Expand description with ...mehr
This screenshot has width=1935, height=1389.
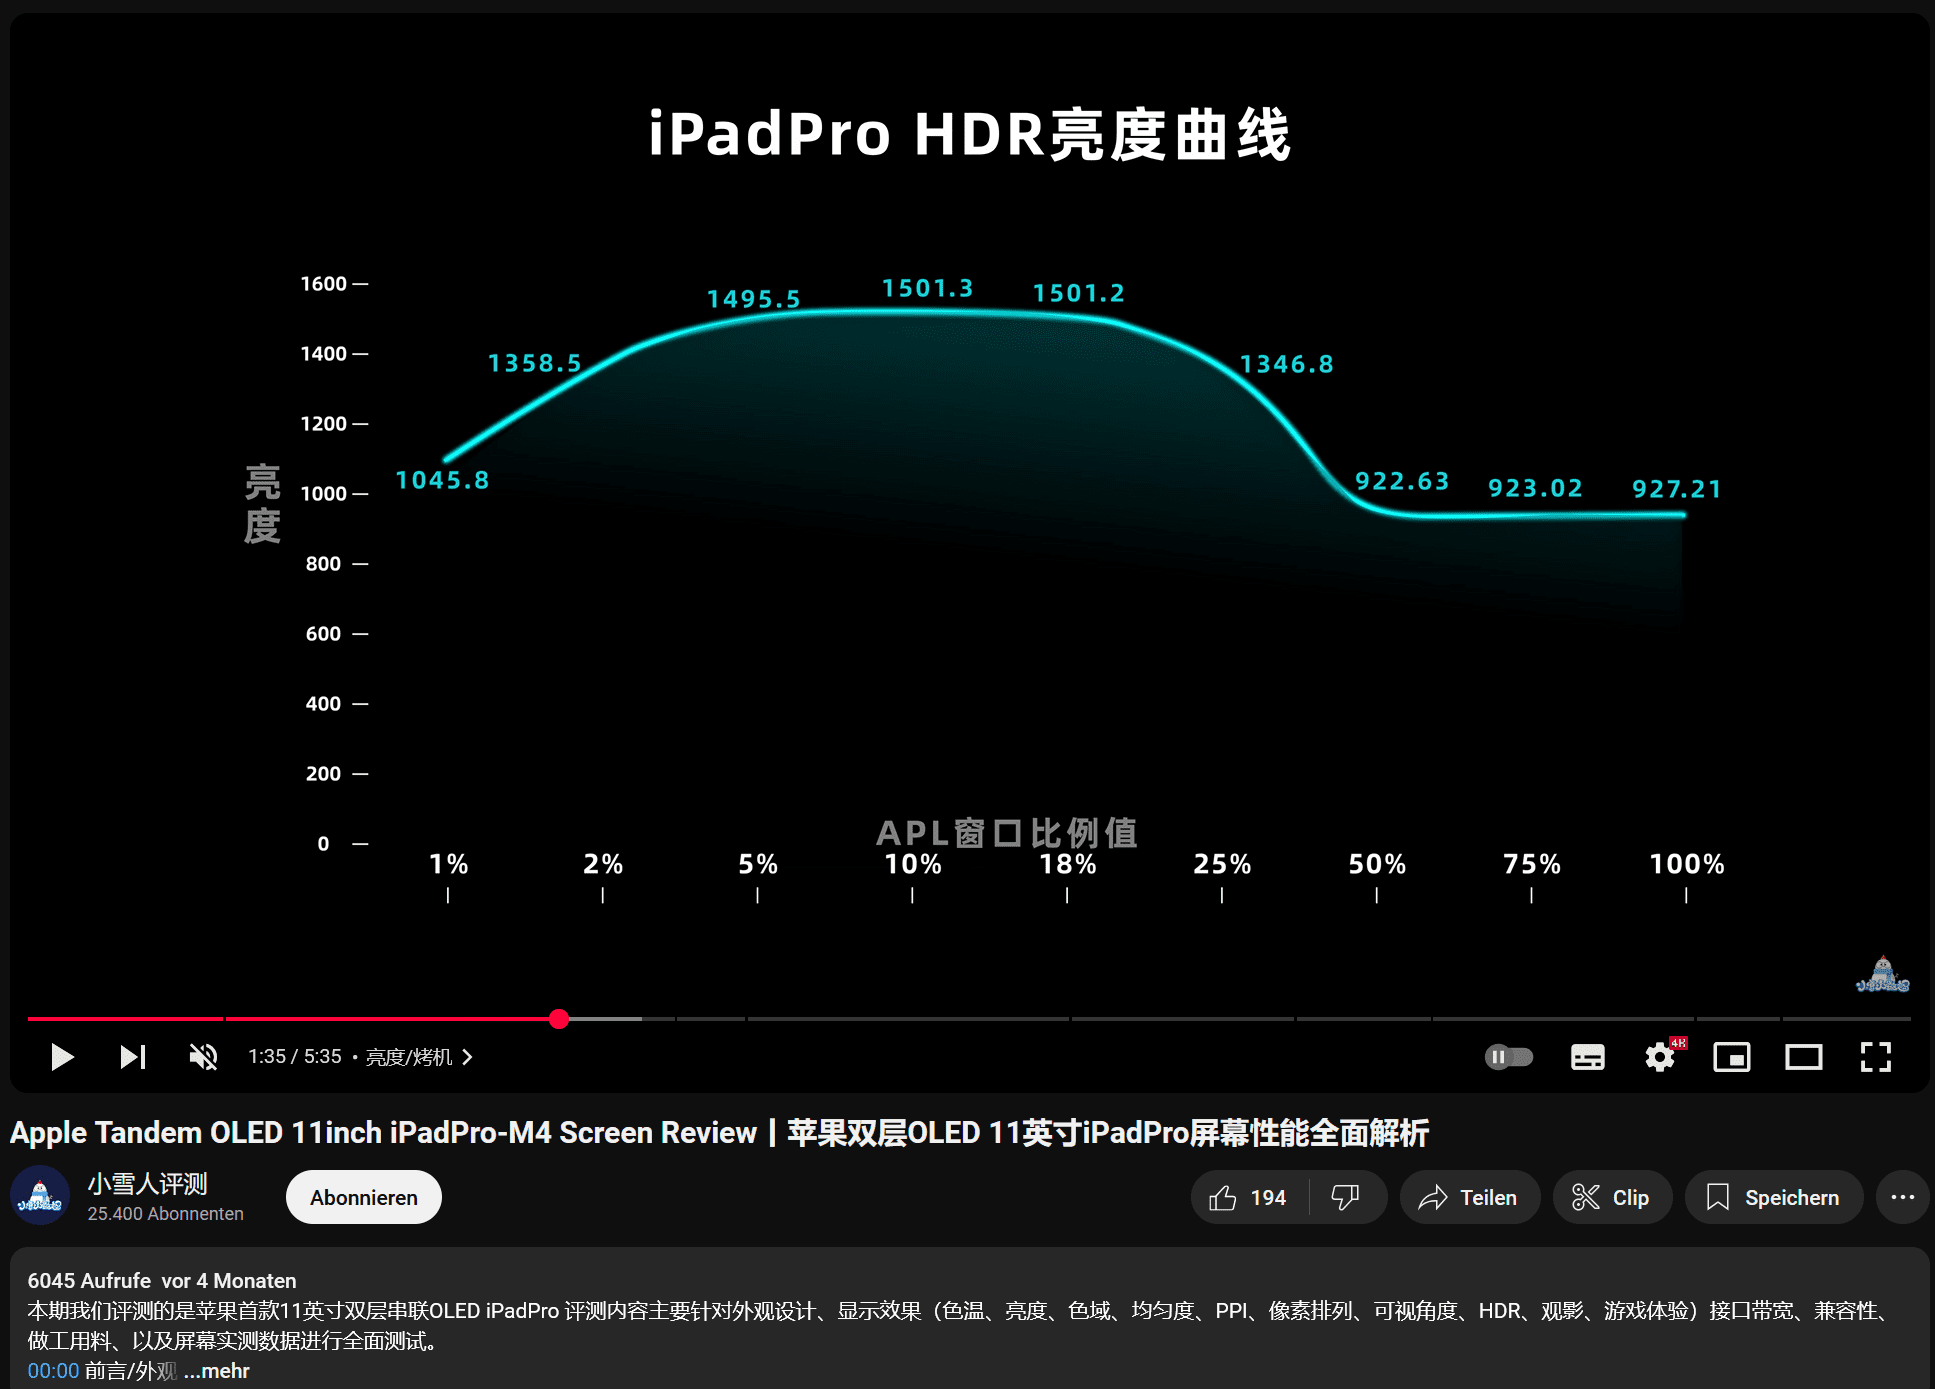click(x=217, y=1371)
